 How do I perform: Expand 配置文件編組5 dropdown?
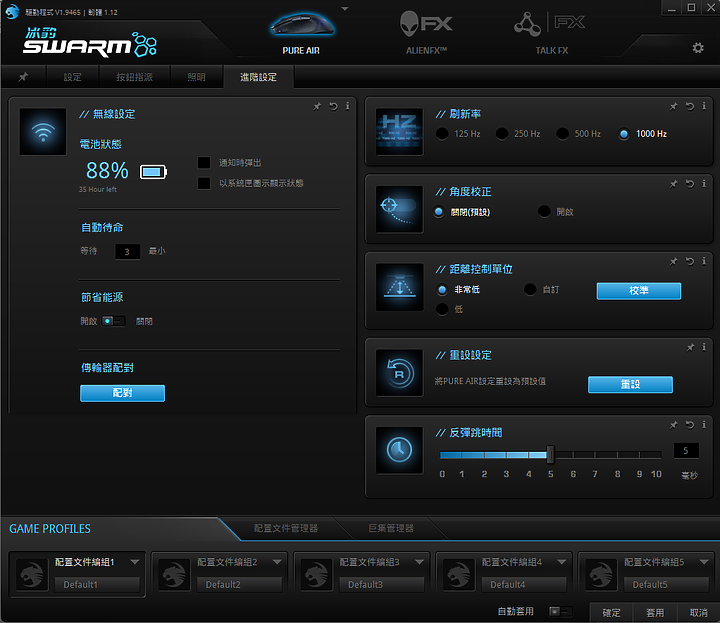[704, 562]
